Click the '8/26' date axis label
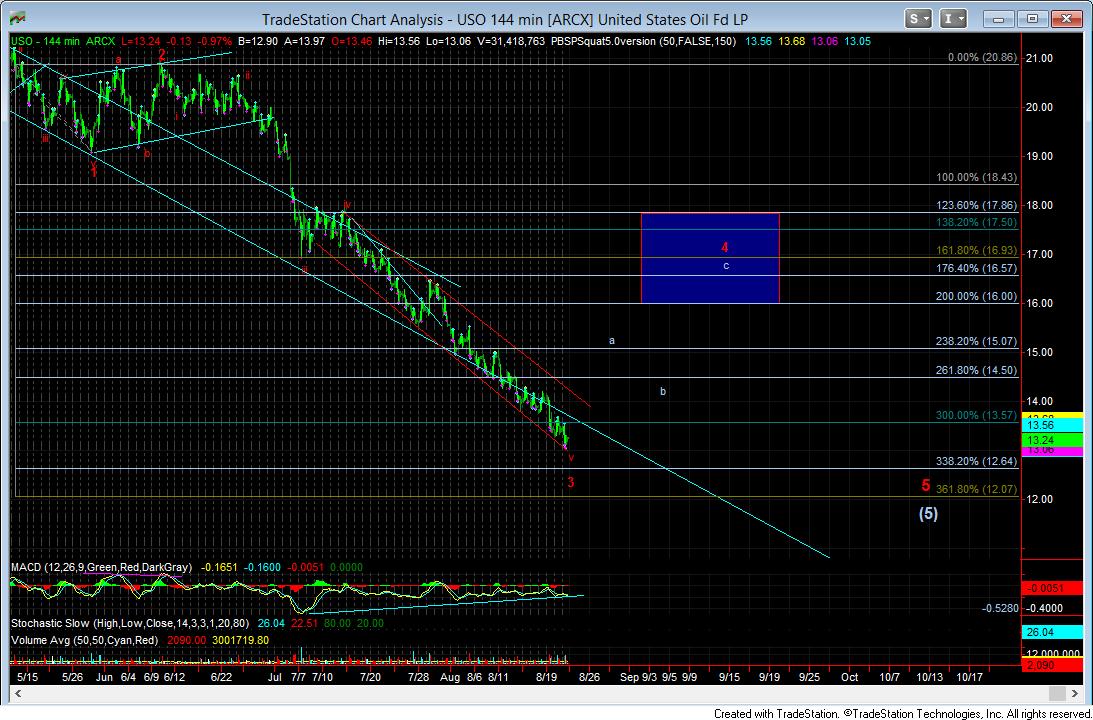Image resolution: width=1093 pixels, height=720 pixels. 590,677
